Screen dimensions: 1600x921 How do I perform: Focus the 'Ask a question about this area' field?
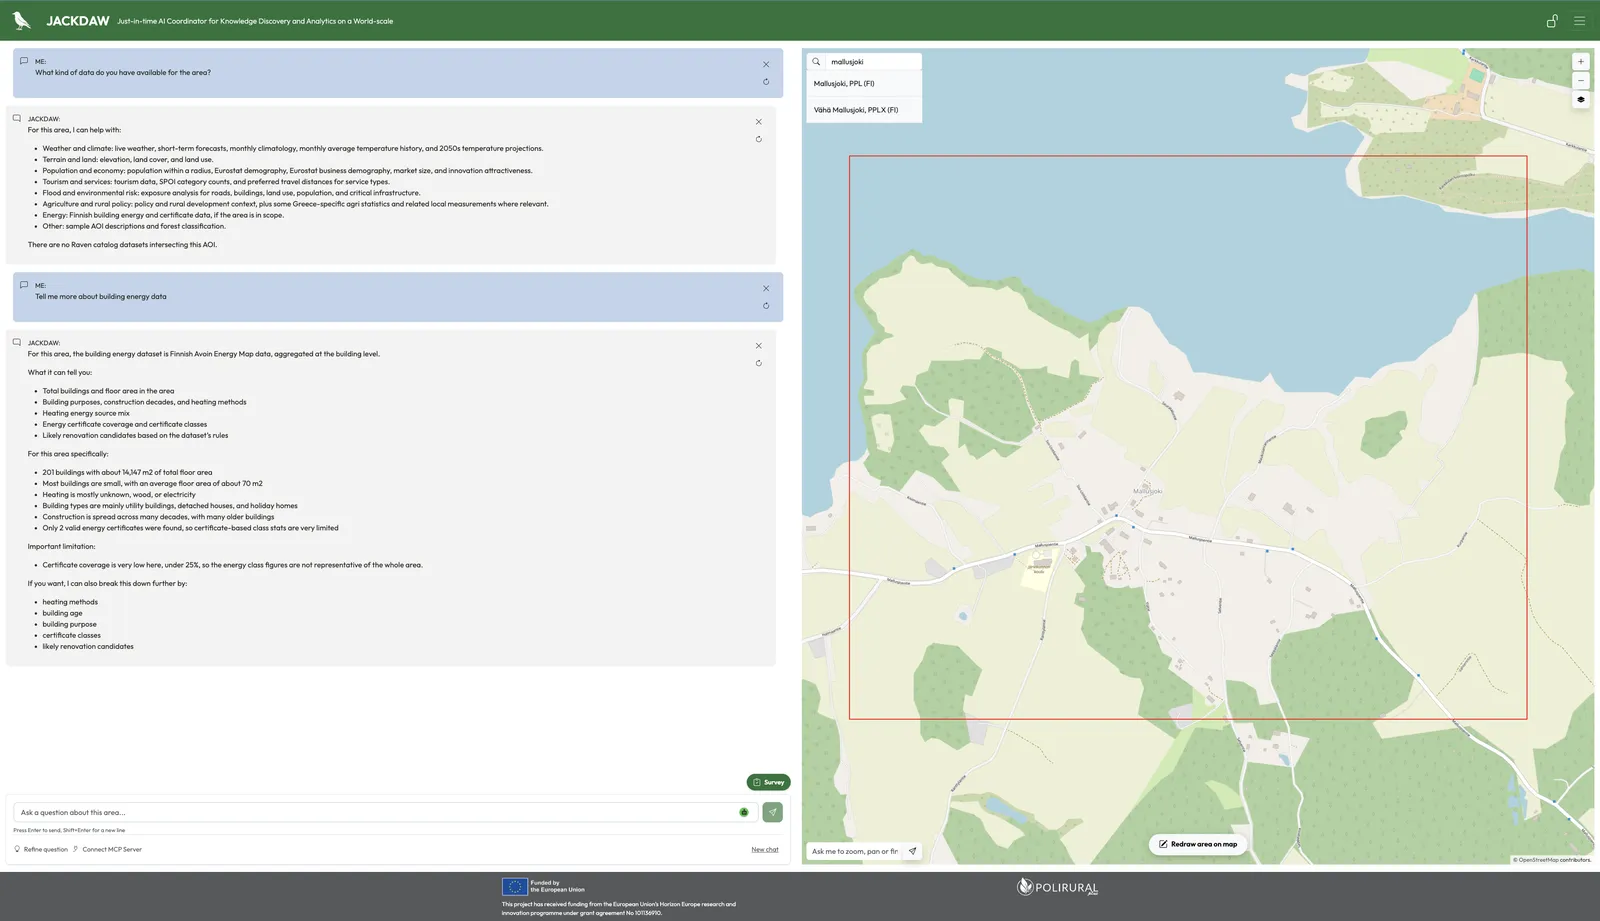[x=375, y=812]
